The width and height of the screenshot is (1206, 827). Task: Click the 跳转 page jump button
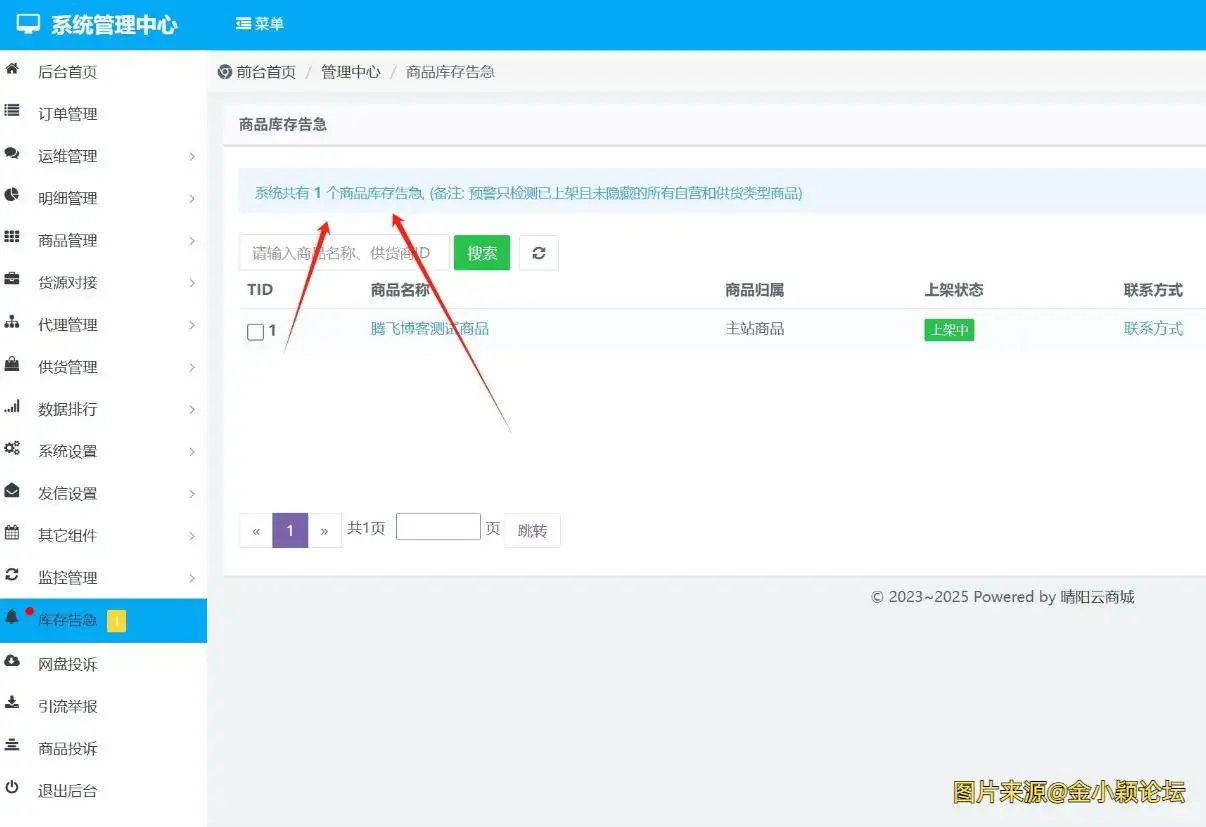tap(532, 531)
